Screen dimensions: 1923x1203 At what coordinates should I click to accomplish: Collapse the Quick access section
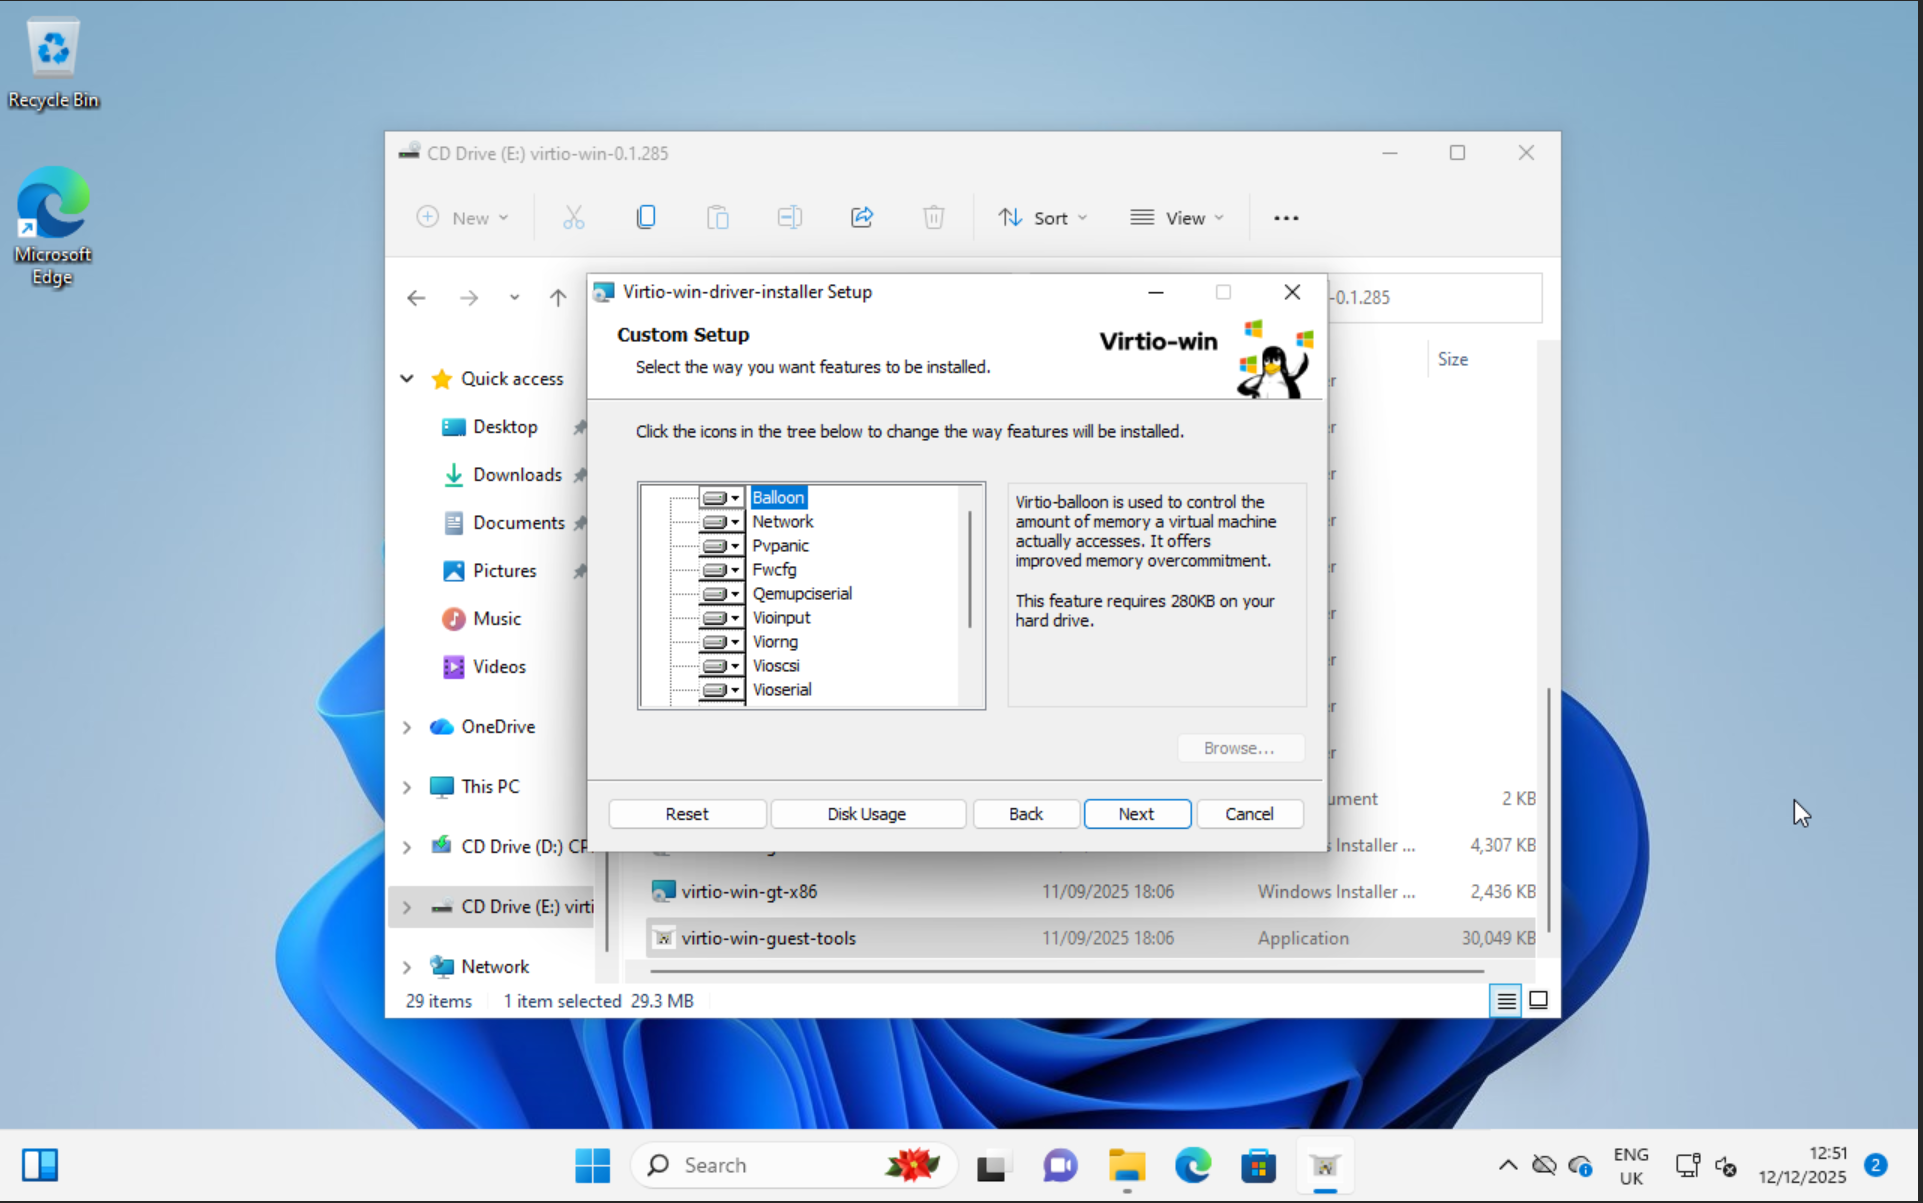pyautogui.click(x=407, y=378)
